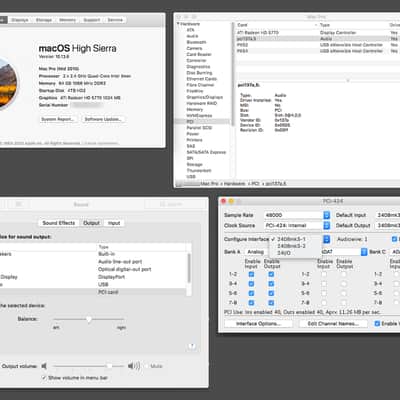The height and width of the screenshot is (400, 400).
Task: Enable Input checkbox for Bank A 1-2
Action: 251,274
